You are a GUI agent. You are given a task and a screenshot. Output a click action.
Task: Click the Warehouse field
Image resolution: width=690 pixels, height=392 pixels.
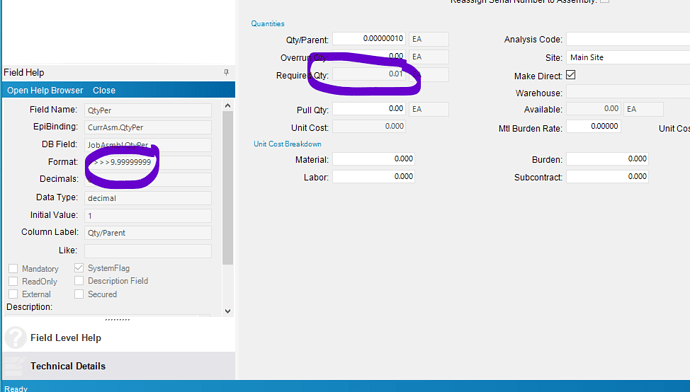(628, 92)
